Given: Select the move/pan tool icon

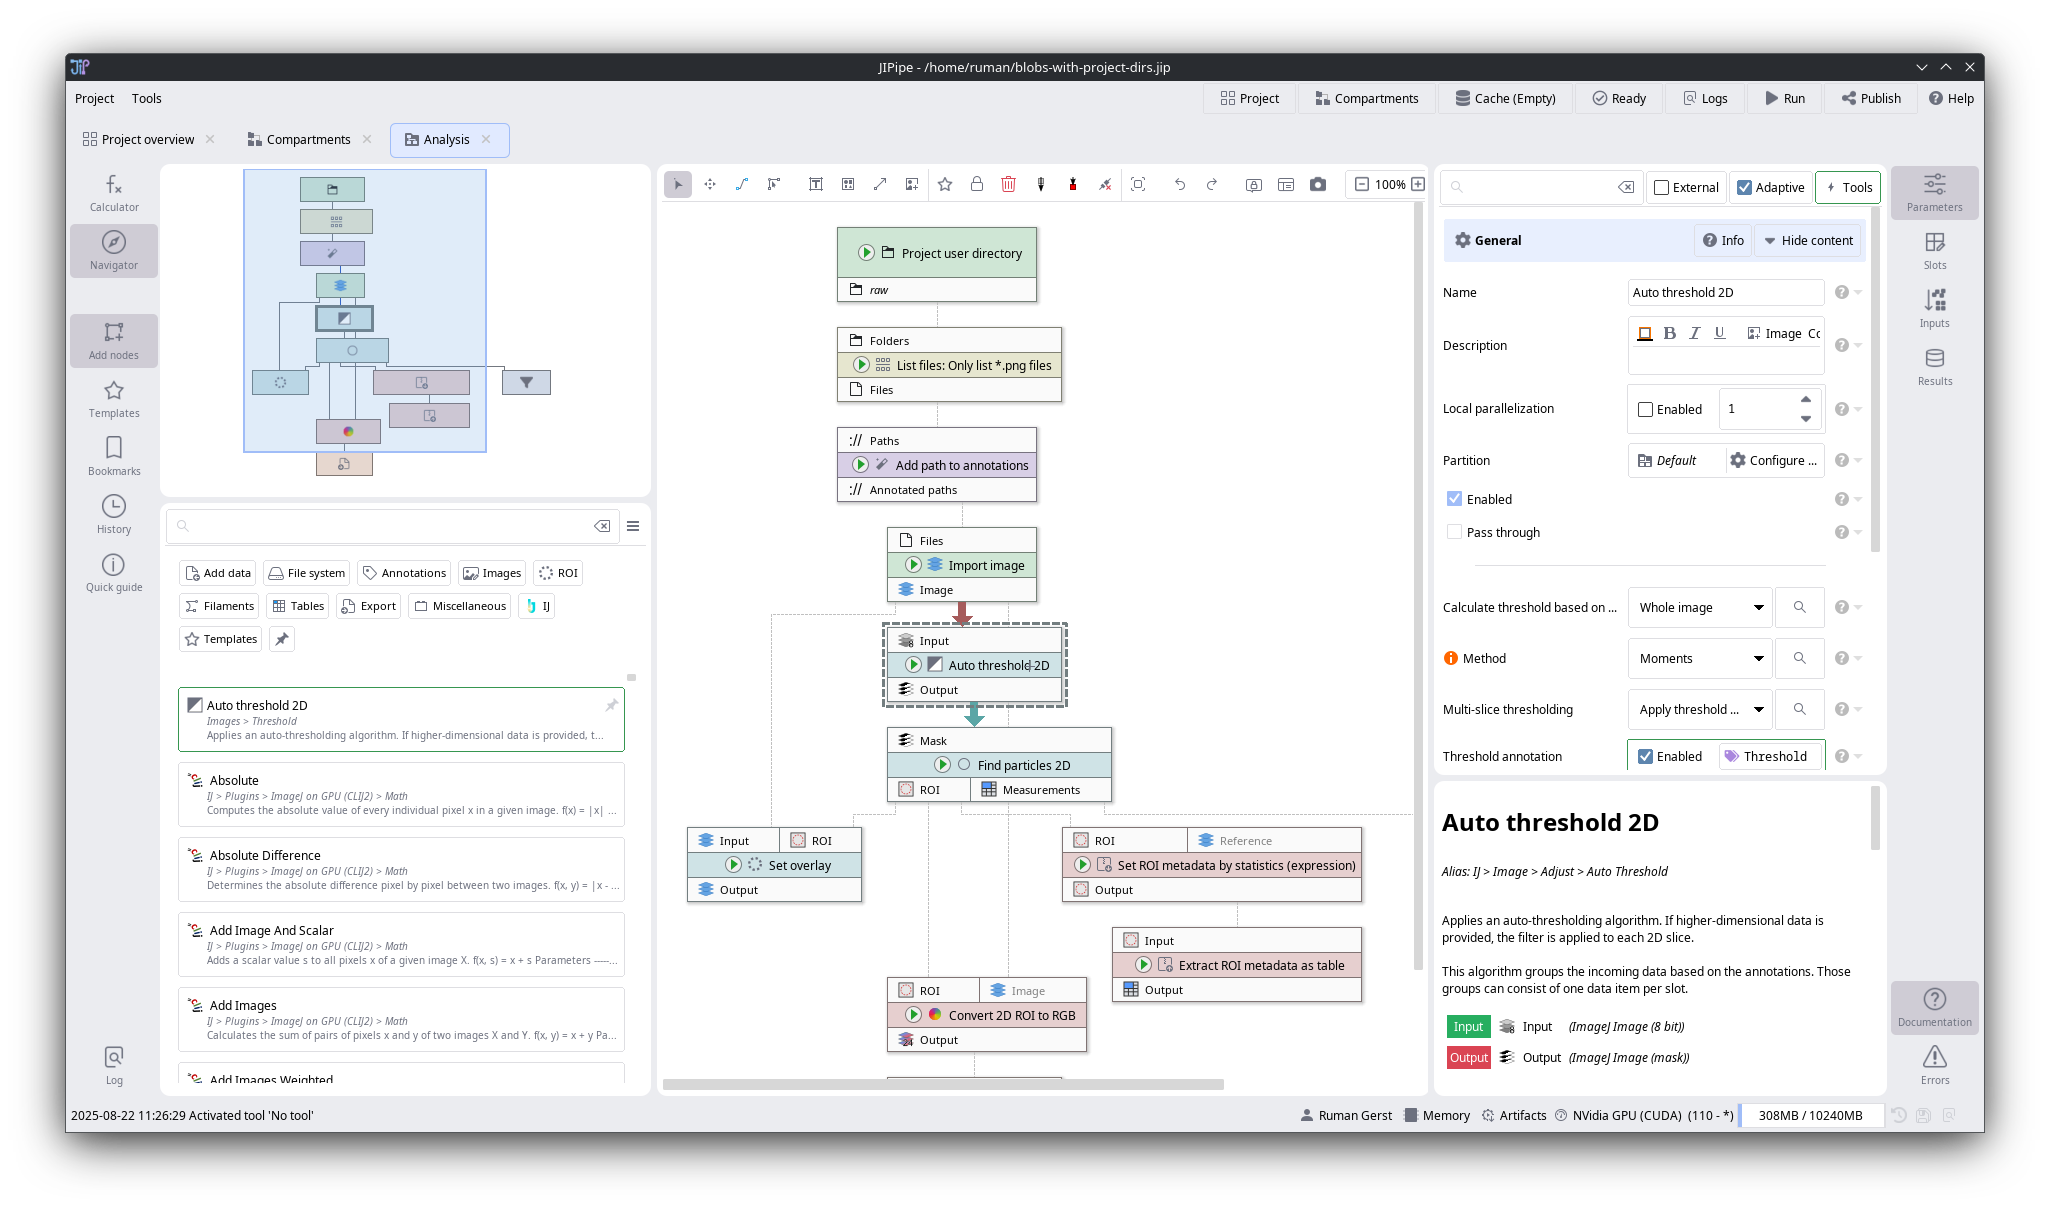Looking at the screenshot, I should click(710, 184).
